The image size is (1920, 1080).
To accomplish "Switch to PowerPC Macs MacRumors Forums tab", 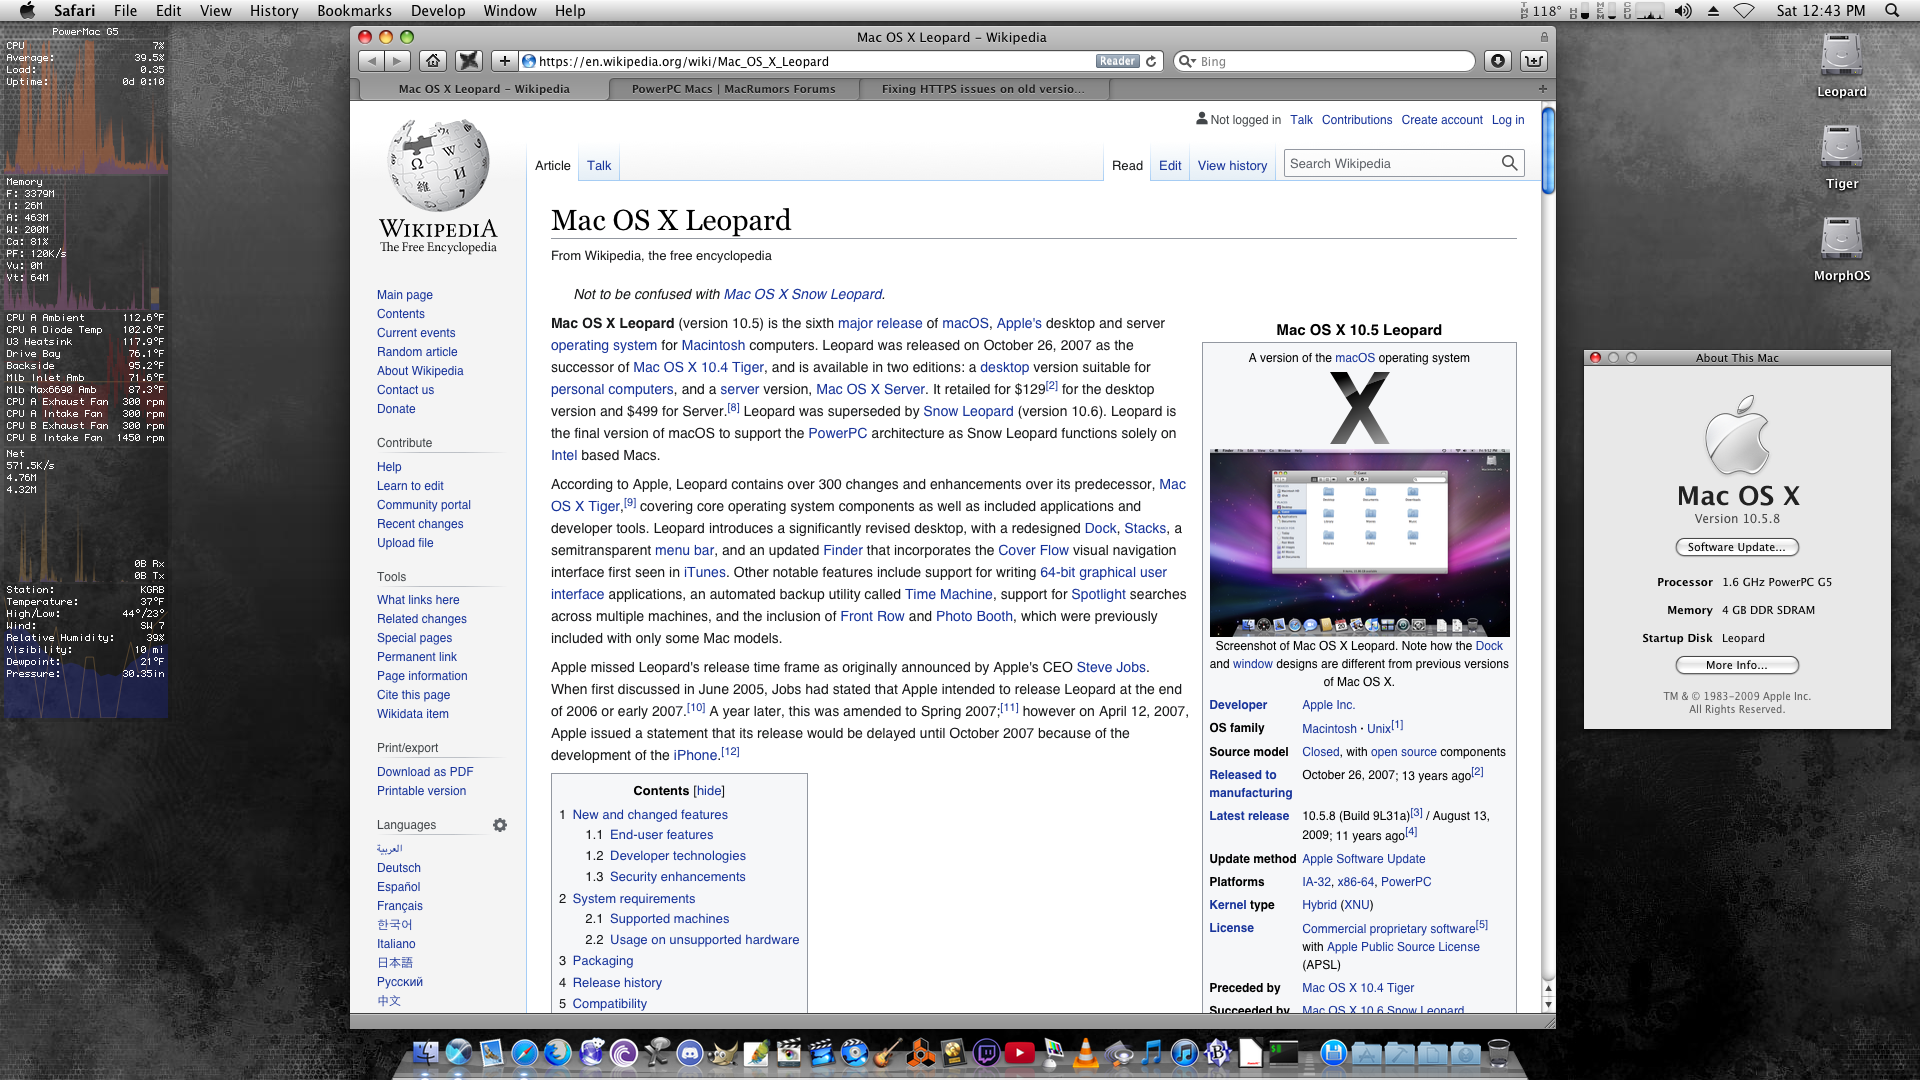I will pos(733,89).
